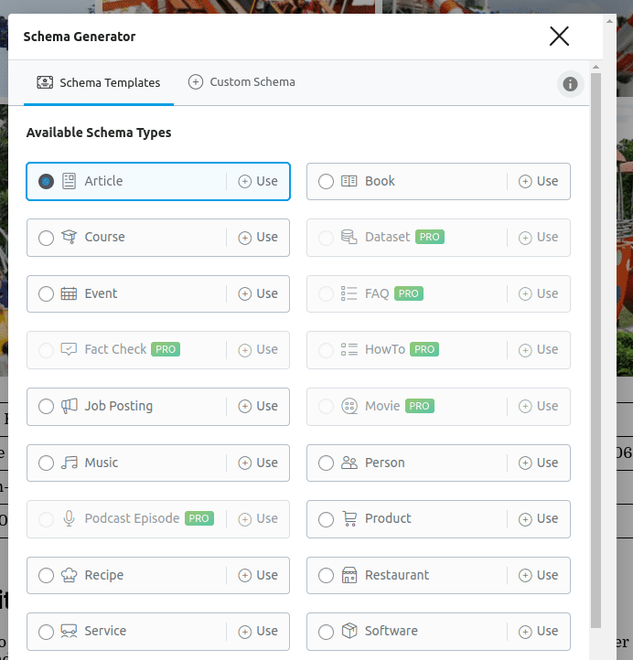Select the Restaurant radio button
Viewport: 633px width, 660px height.
(326, 575)
